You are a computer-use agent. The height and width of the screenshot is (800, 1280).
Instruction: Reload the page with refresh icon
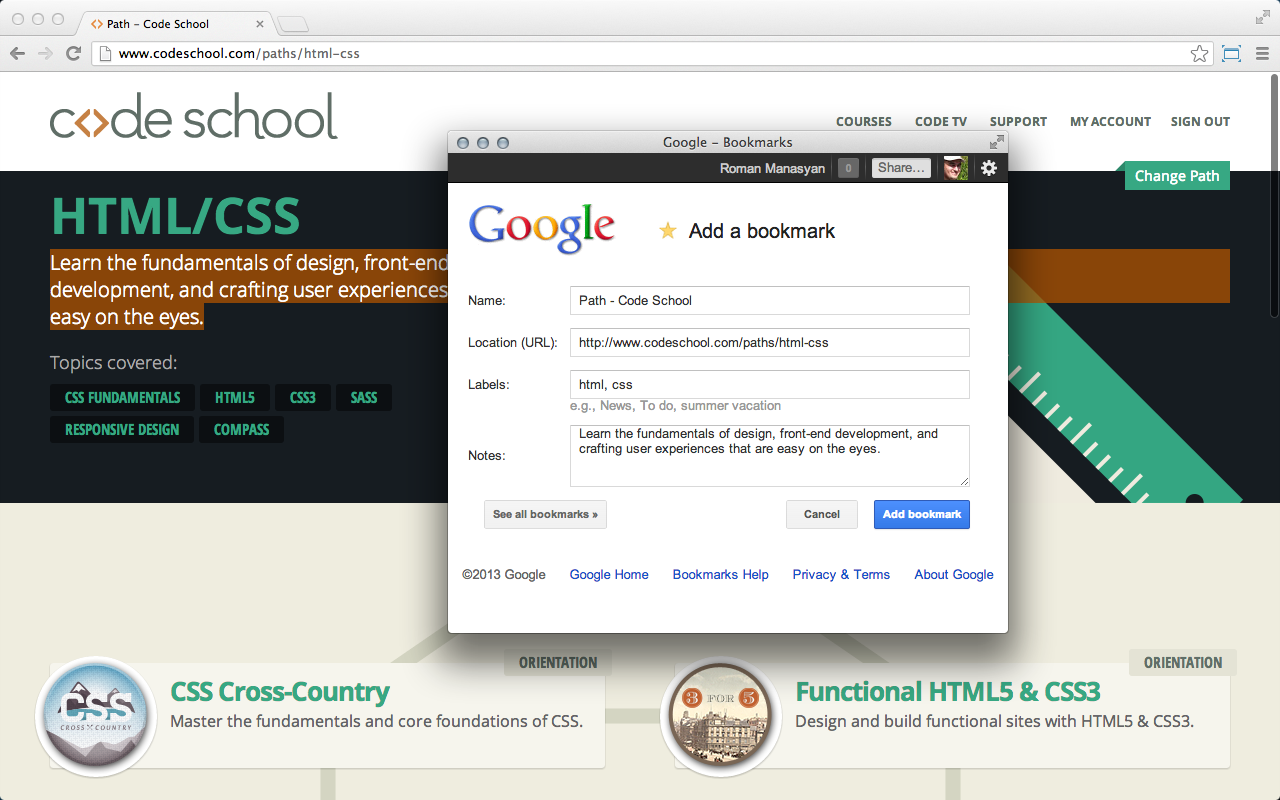click(73, 53)
